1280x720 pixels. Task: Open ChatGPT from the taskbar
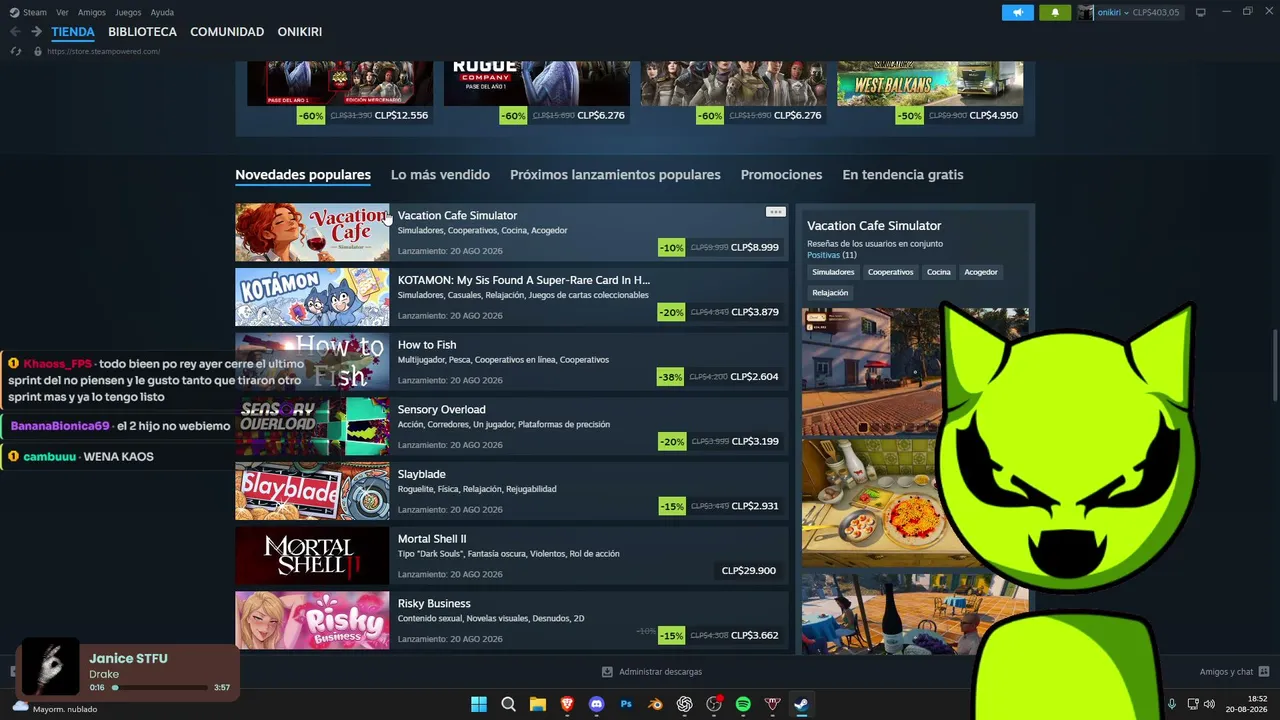pyautogui.click(x=684, y=704)
